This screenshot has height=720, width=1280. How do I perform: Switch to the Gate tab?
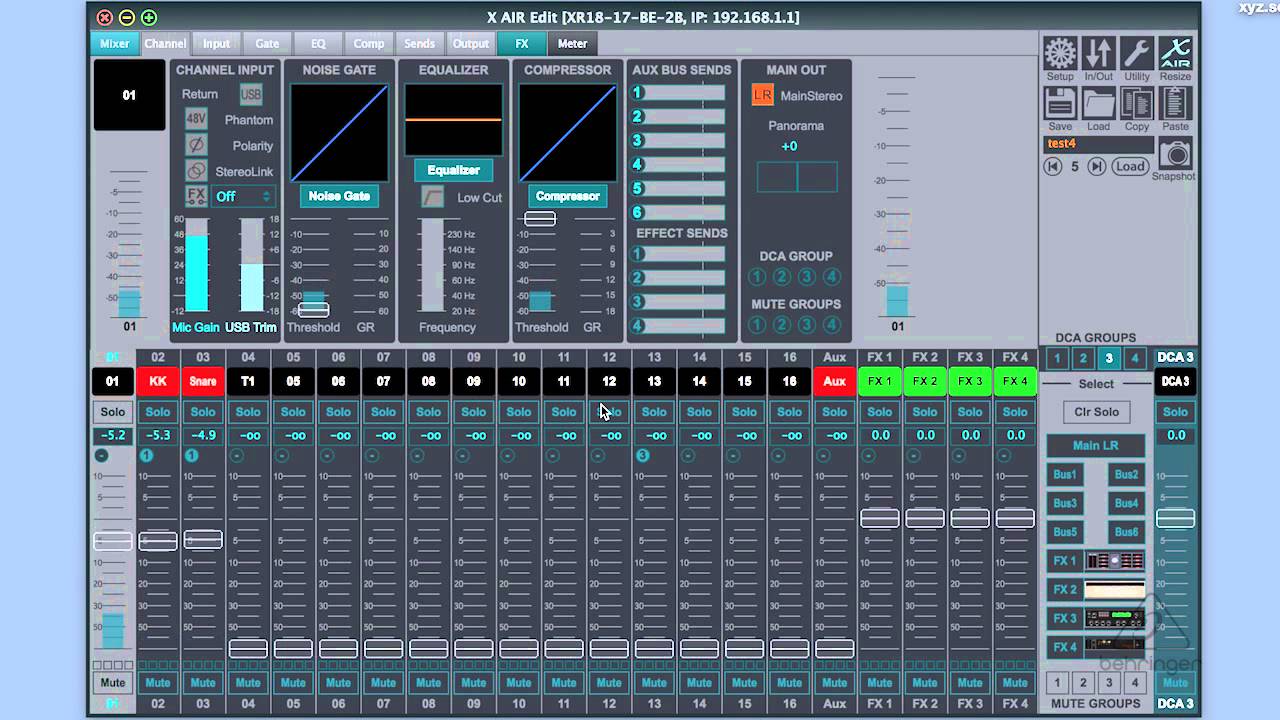coord(267,44)
